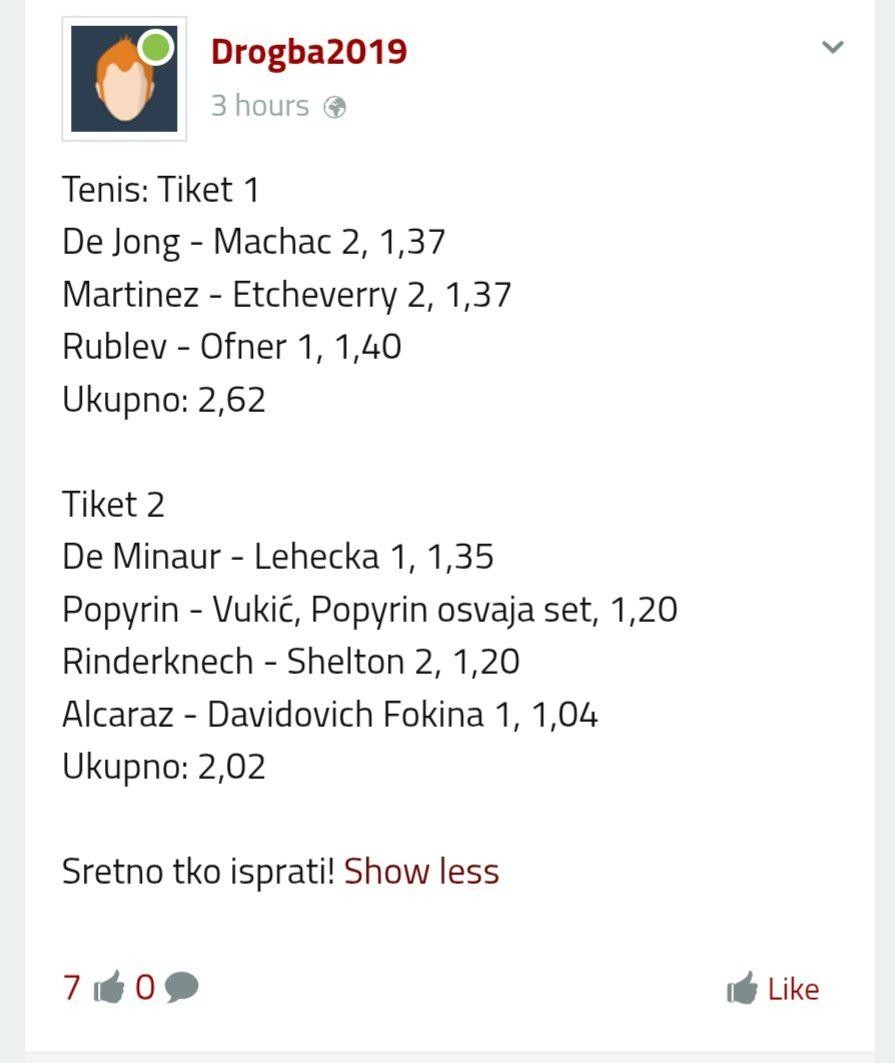Viewport: 895px width, 1063px height.
Task: Open the Drogba2019 username link
Action: point(309,52)
